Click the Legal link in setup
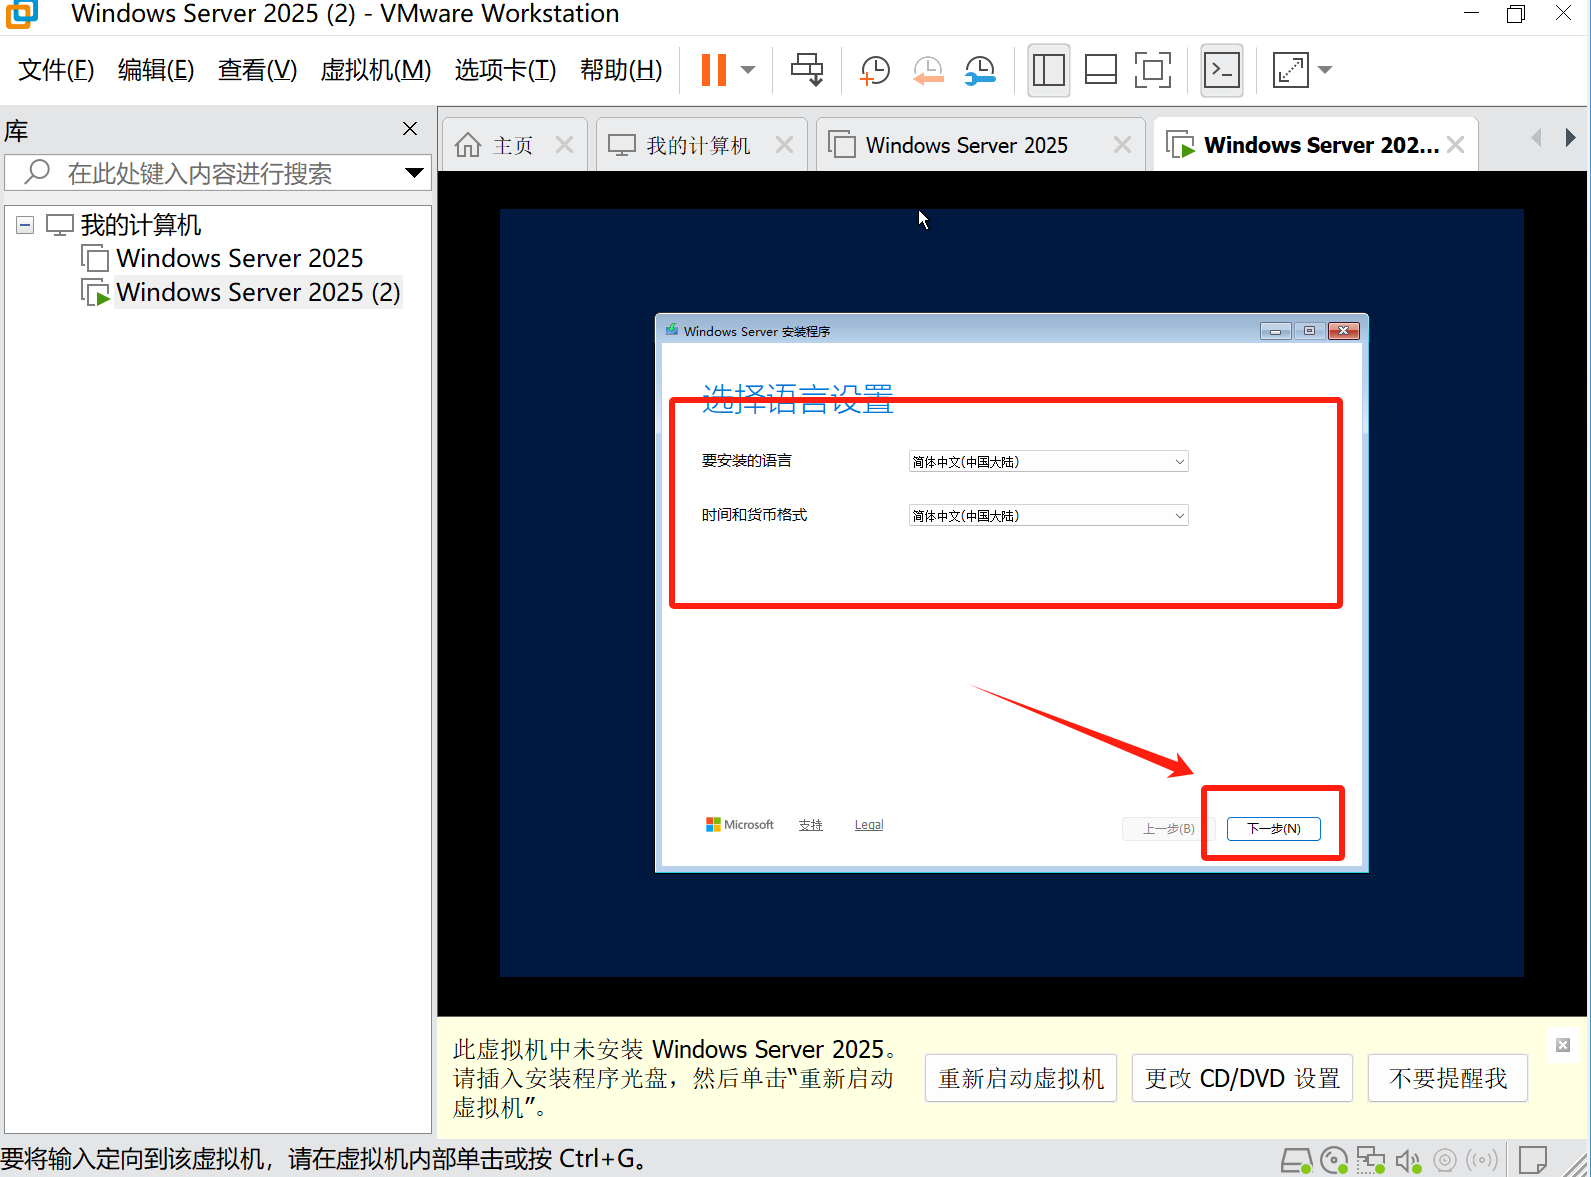1591x1177 pixels. coord(869,825)
